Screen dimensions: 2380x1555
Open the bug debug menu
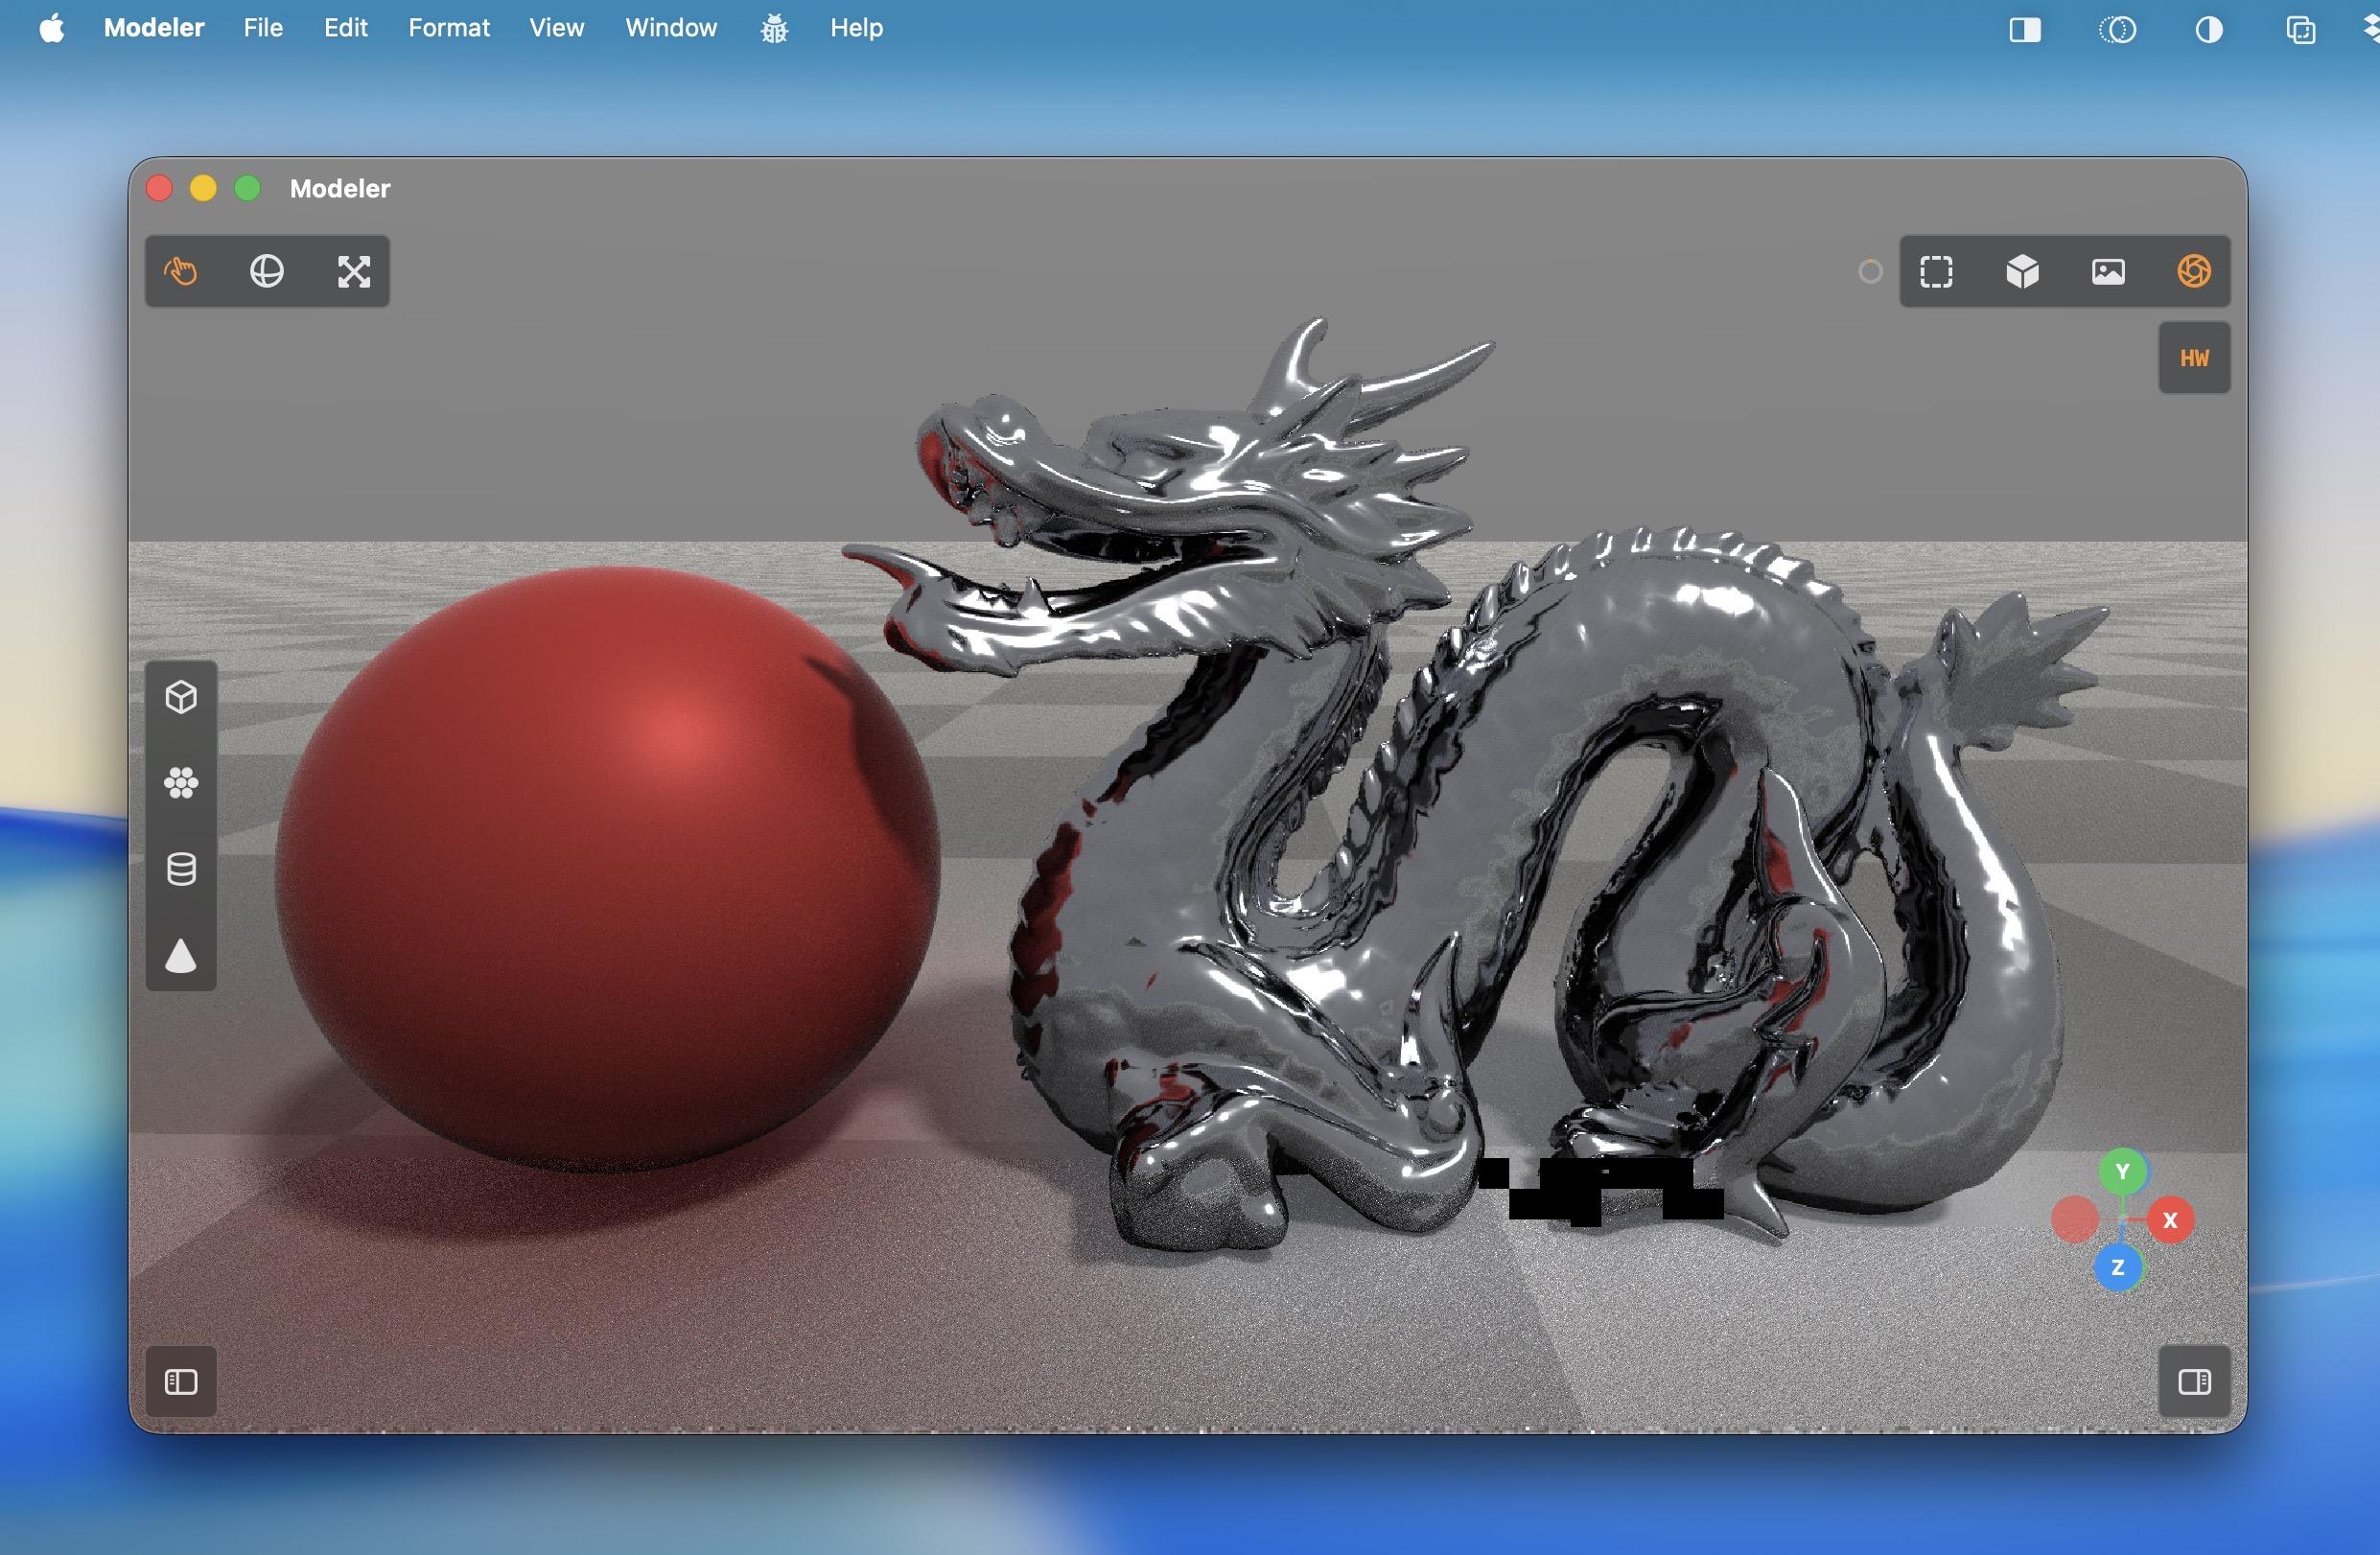click(774, 29)
